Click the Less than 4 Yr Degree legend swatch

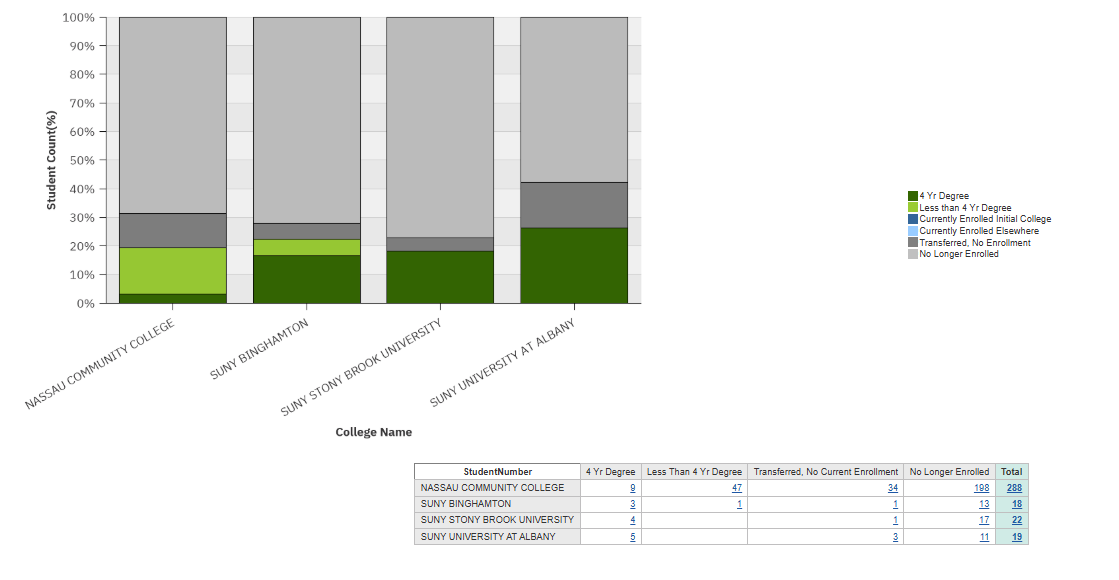(x=913, y=208)
